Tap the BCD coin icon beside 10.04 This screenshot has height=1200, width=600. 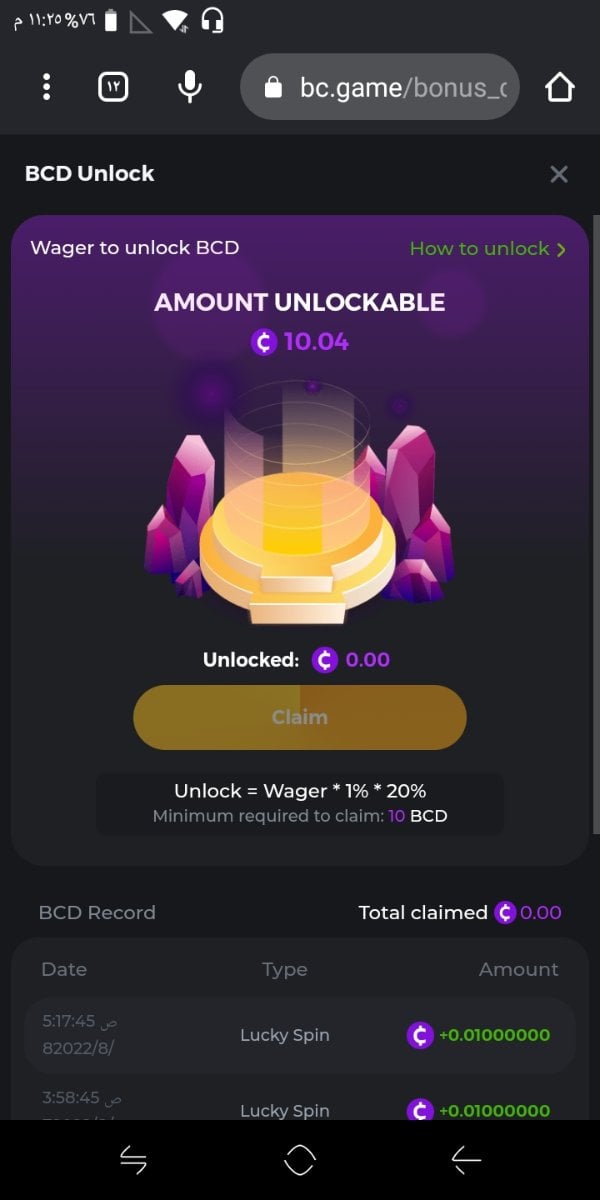264,342
